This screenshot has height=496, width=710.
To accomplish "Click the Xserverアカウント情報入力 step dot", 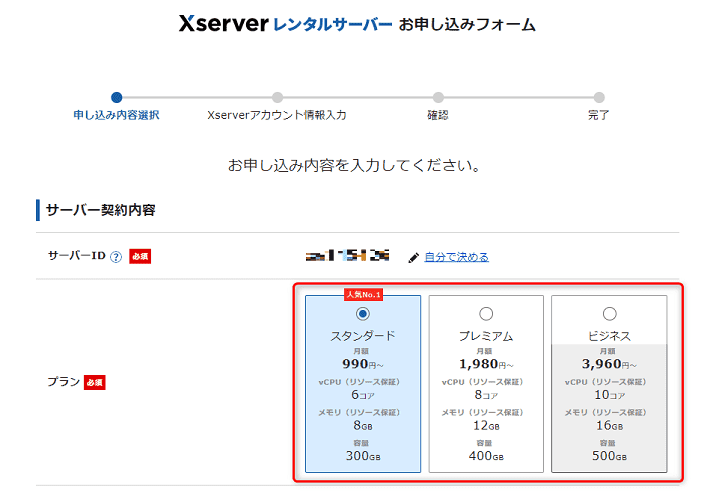I will tap(277, 97).
